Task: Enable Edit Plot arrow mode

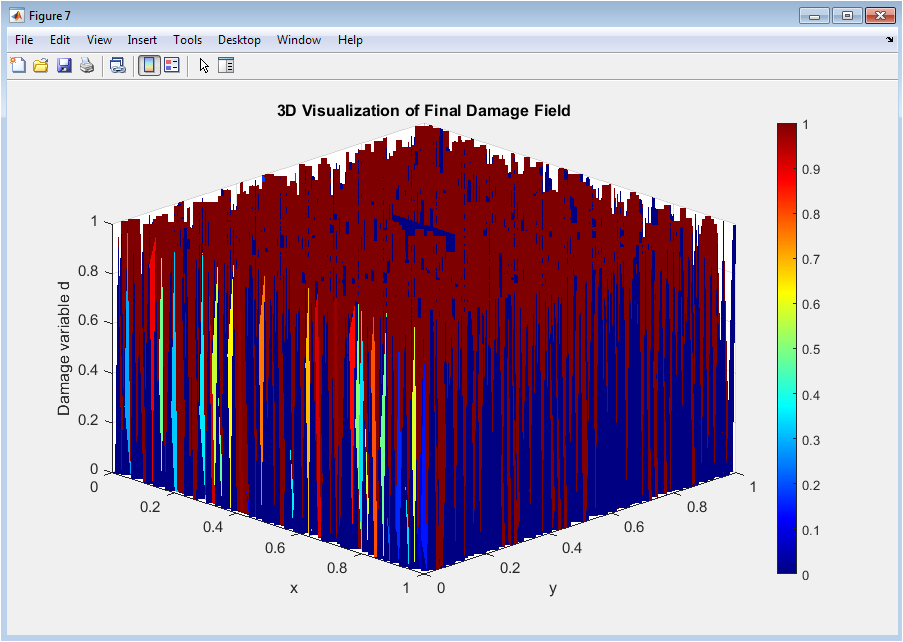Action: (x=204, y=66)
